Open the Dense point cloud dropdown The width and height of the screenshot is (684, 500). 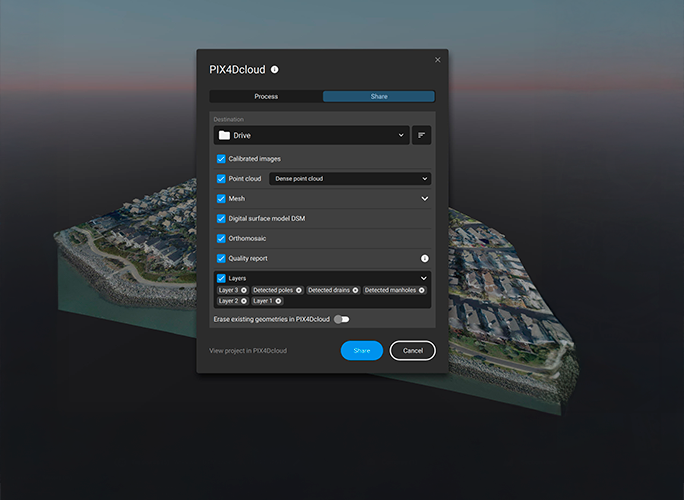(350, 178)
